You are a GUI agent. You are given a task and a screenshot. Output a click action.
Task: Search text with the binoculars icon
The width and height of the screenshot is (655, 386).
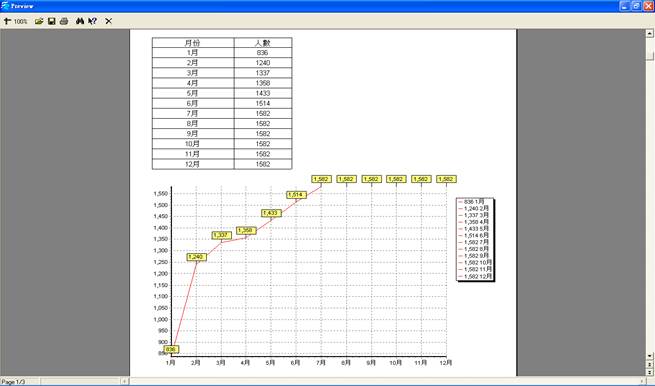[x=80, y=21]
